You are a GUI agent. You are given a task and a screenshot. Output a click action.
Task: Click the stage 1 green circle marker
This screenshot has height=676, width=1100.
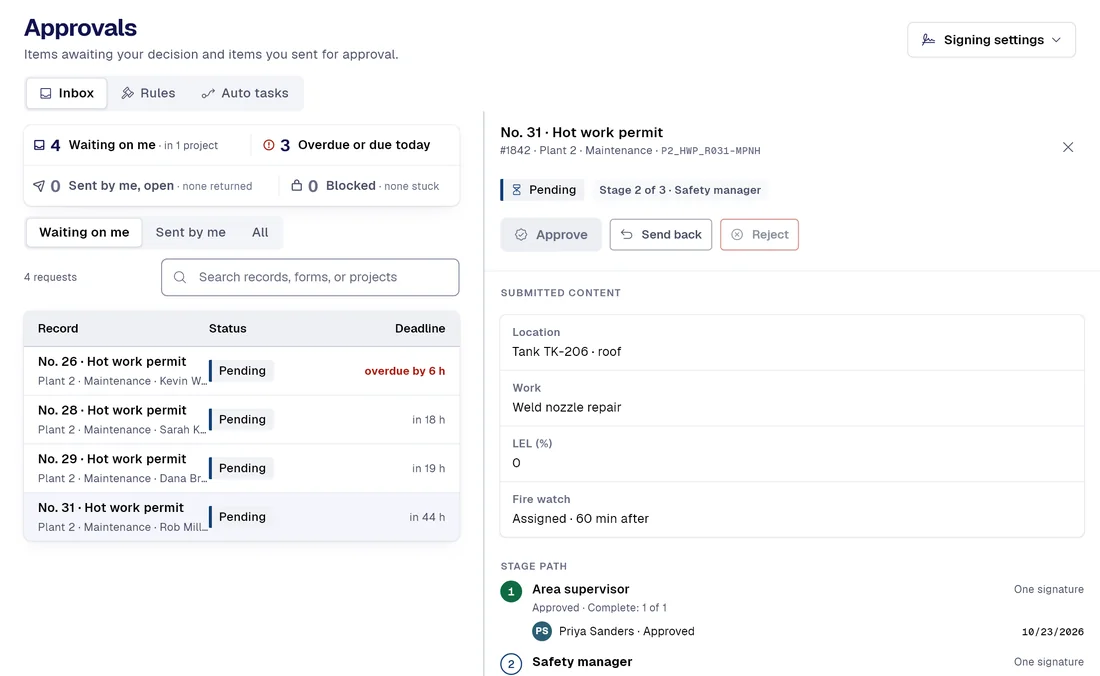click(x=511, y=591)
